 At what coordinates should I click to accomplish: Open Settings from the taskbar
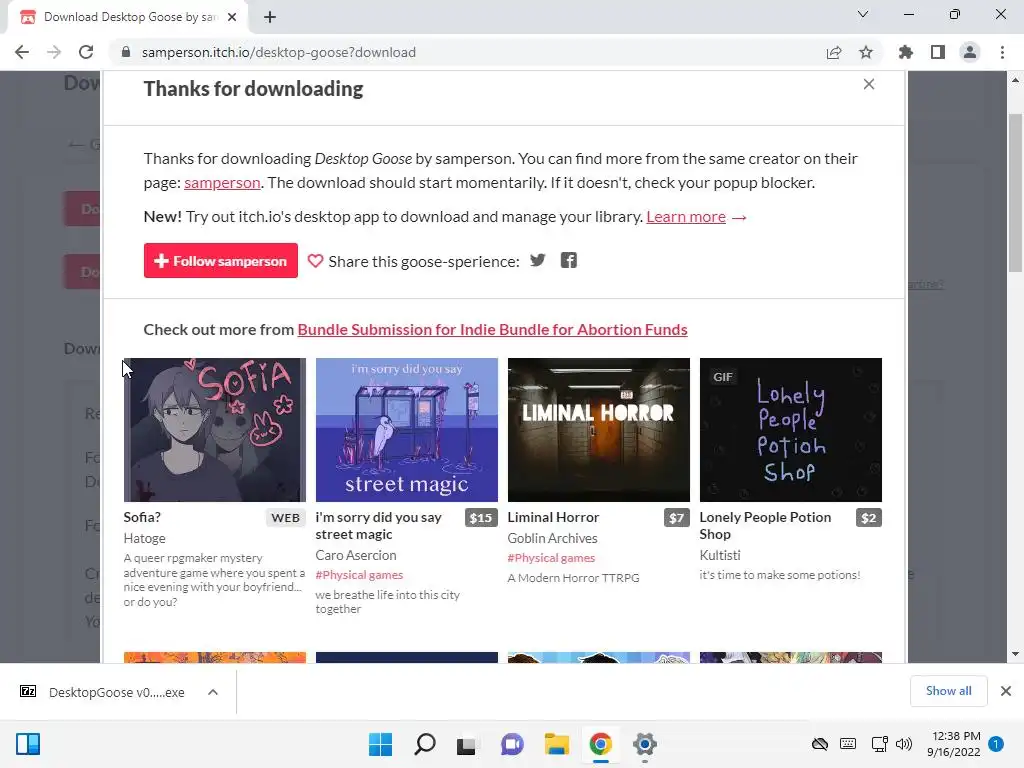[645, 744]
